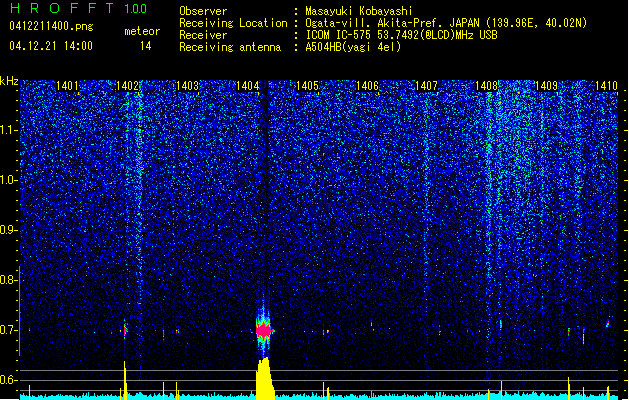629x400 pixels.
Task: Click the 1.0 frequency axis label
Action: (x=9, y=180)
